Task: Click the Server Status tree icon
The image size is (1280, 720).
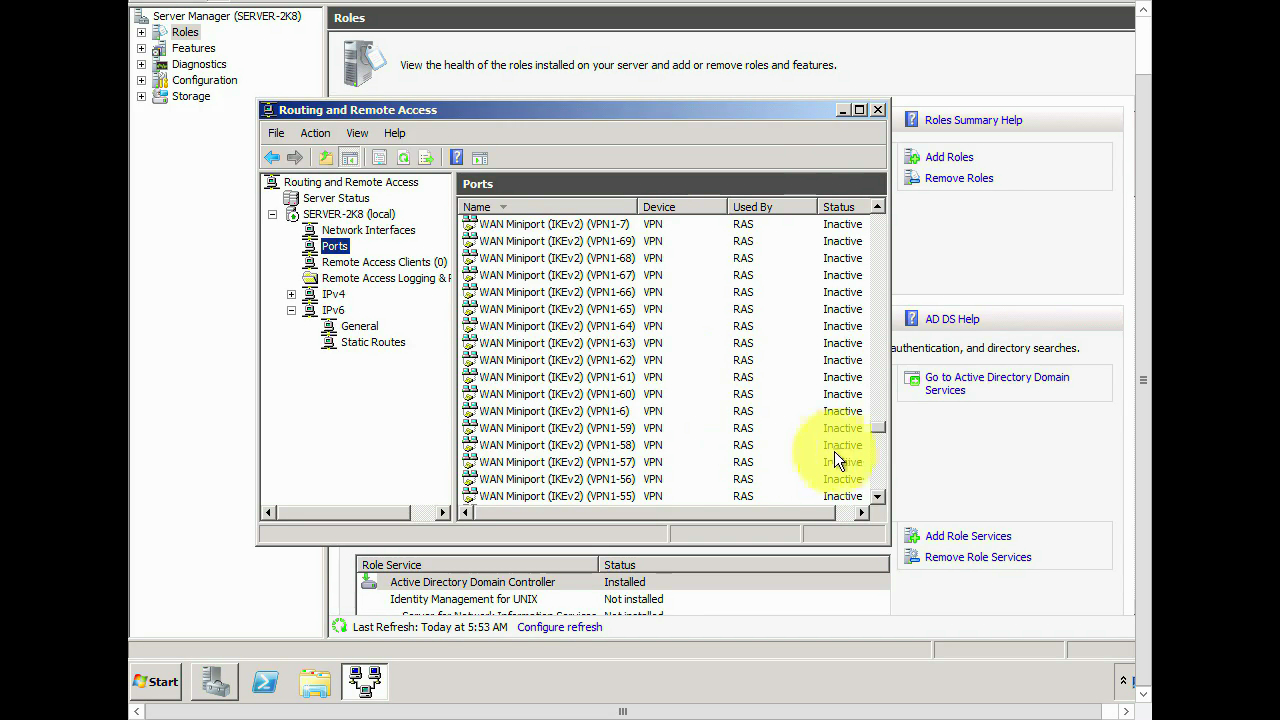Action: pos(291,198)
